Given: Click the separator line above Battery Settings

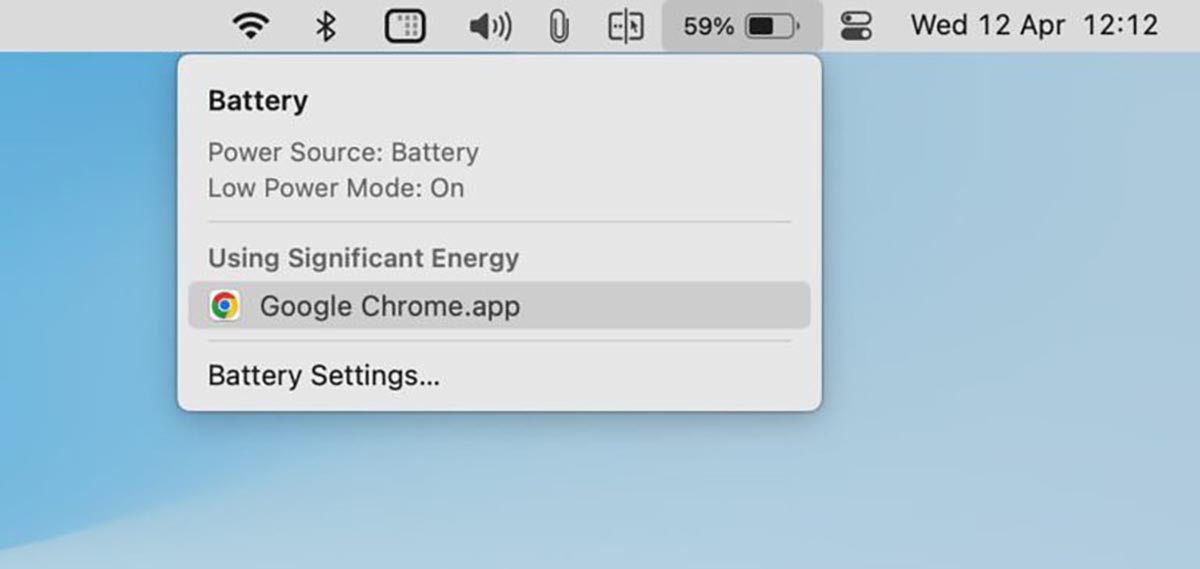Looking at the screenshot, I should 499,341.
